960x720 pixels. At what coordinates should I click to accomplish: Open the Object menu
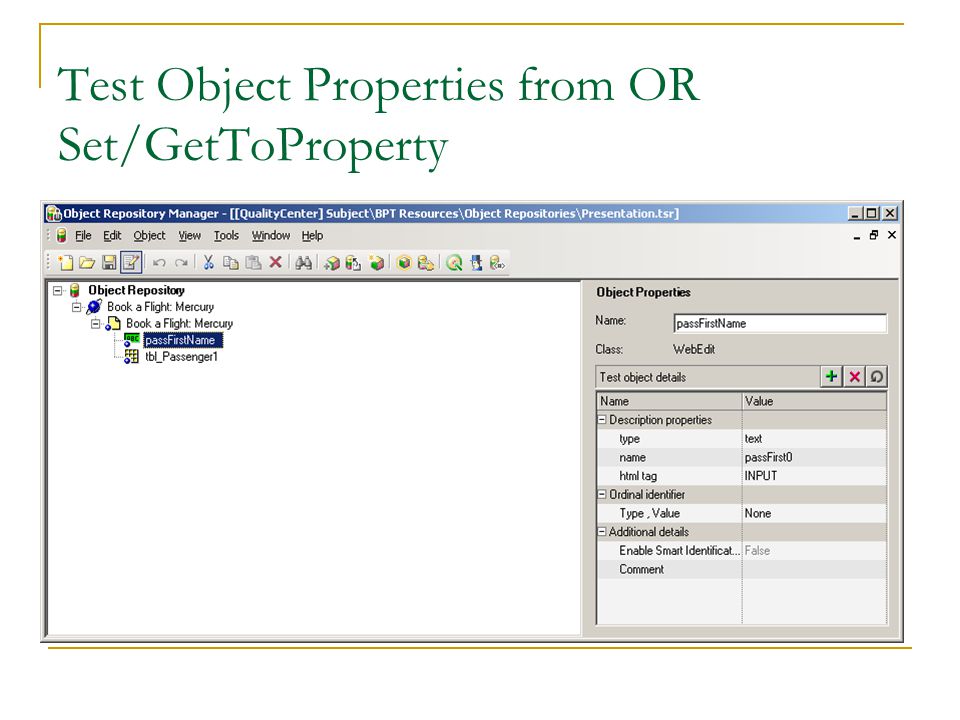149,235
